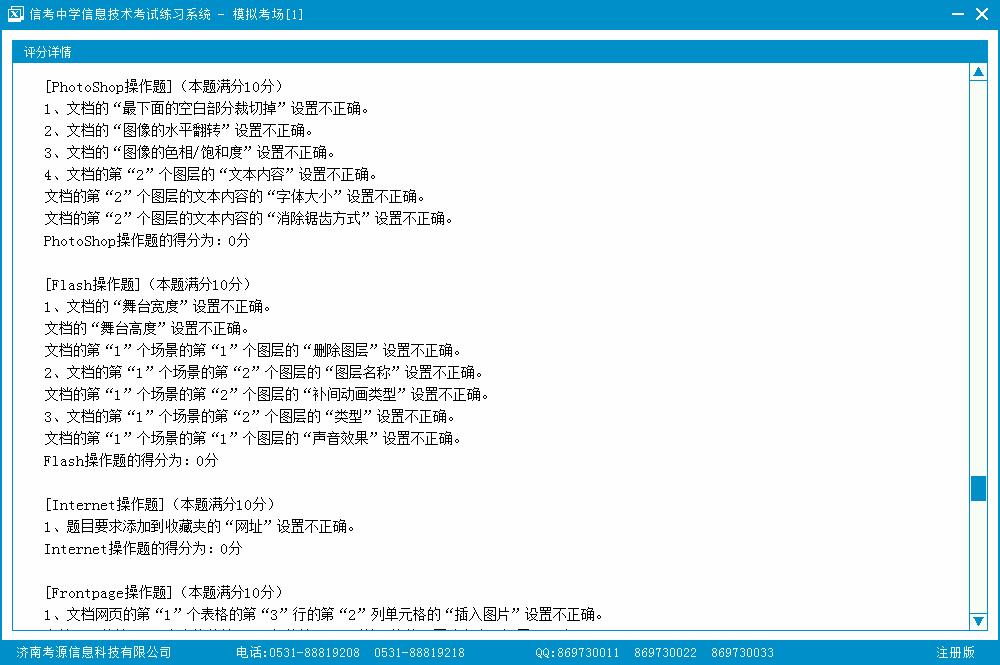Screen dimensions: 1000x665
Task: Click the vertical scrollbar thumb
Action: coord(978,488)
